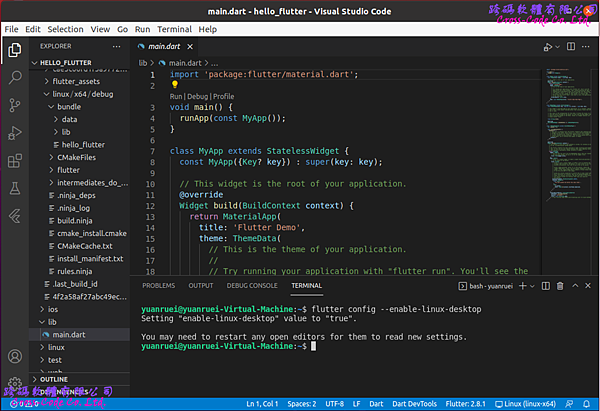Click the Run code lens above main
The image size is (600, 411).
click(177, 97)
